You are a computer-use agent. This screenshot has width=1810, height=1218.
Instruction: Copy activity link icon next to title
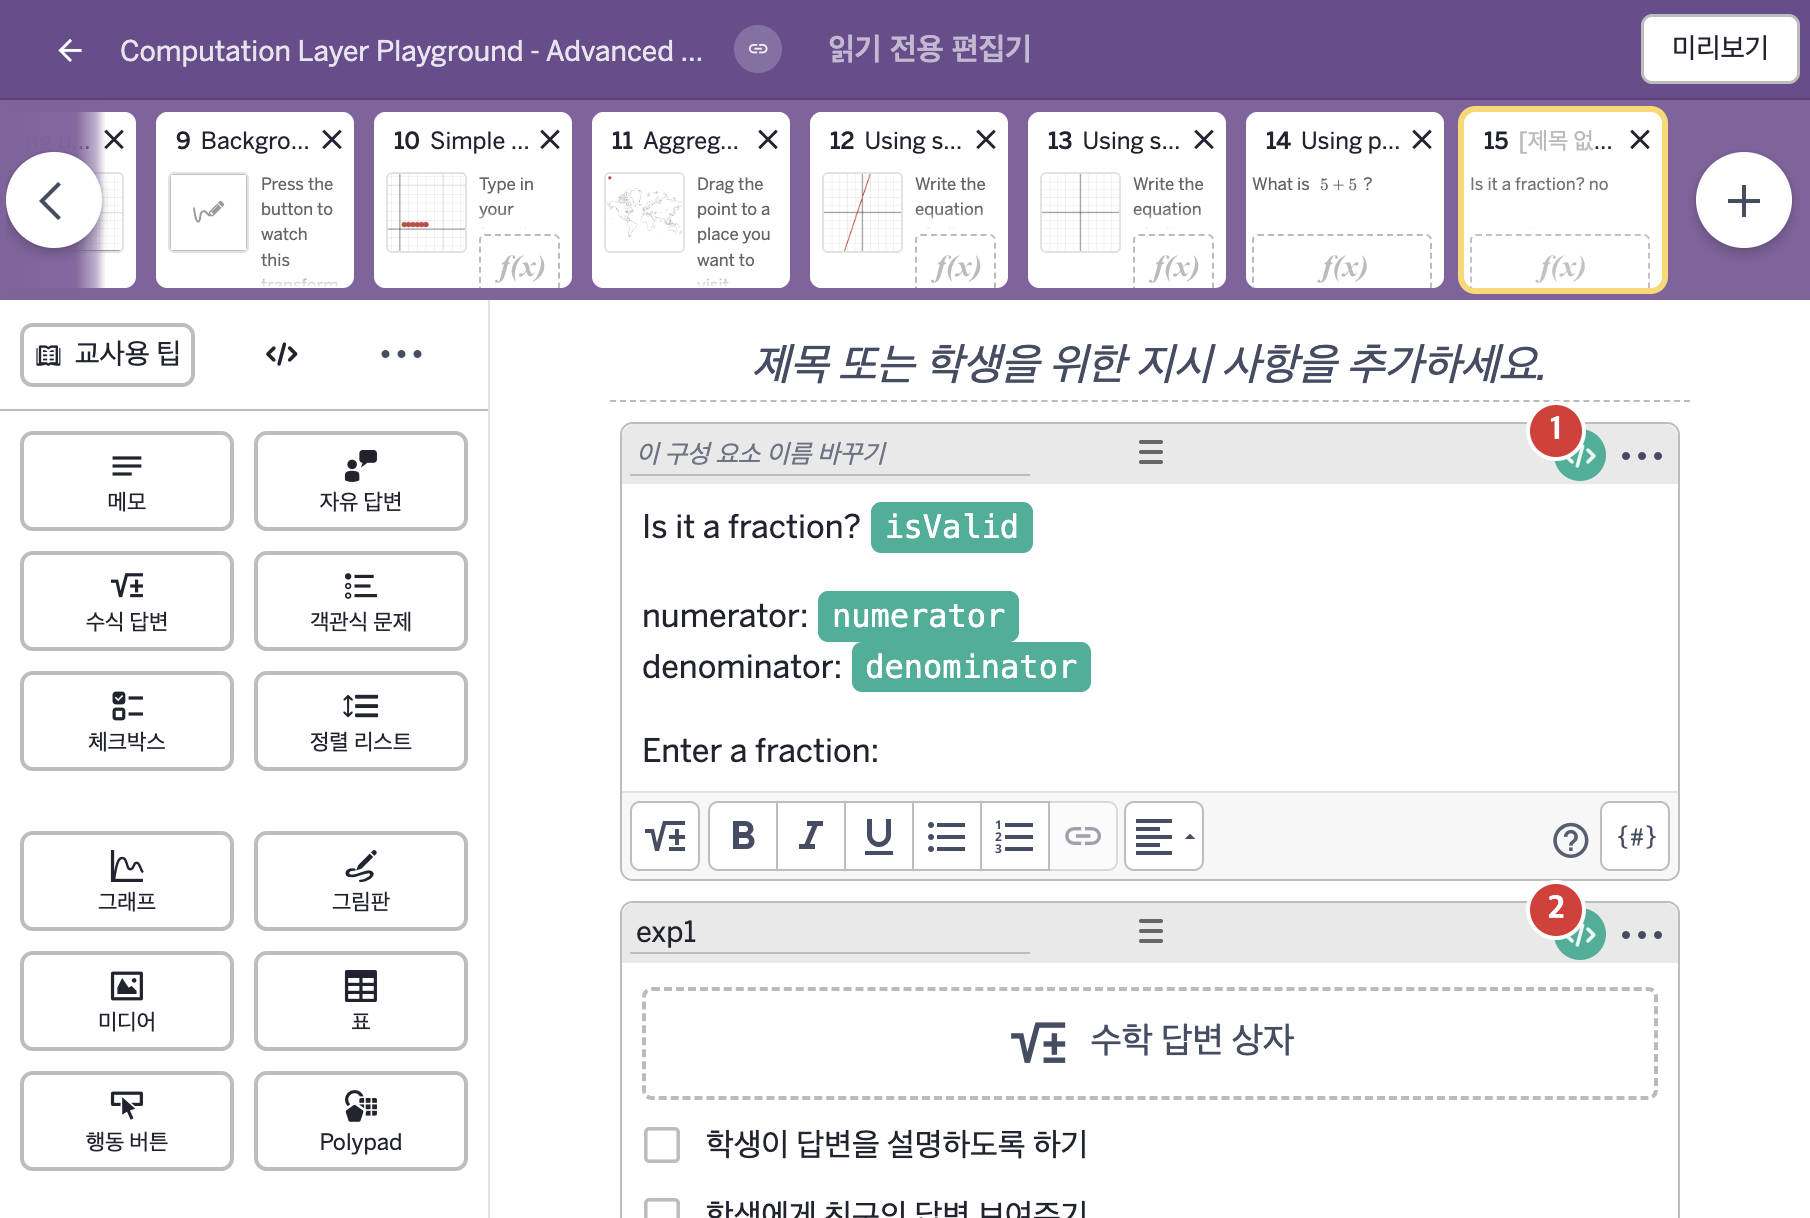click(x=758, y=49)
